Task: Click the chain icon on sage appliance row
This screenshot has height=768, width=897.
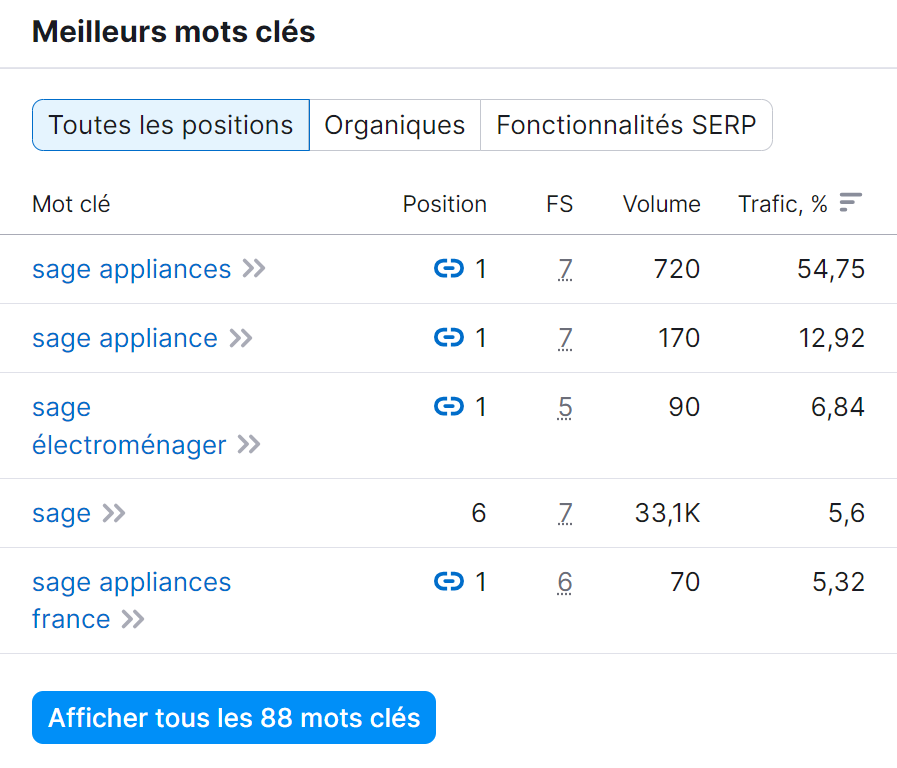Action: [x=449, y=338]
